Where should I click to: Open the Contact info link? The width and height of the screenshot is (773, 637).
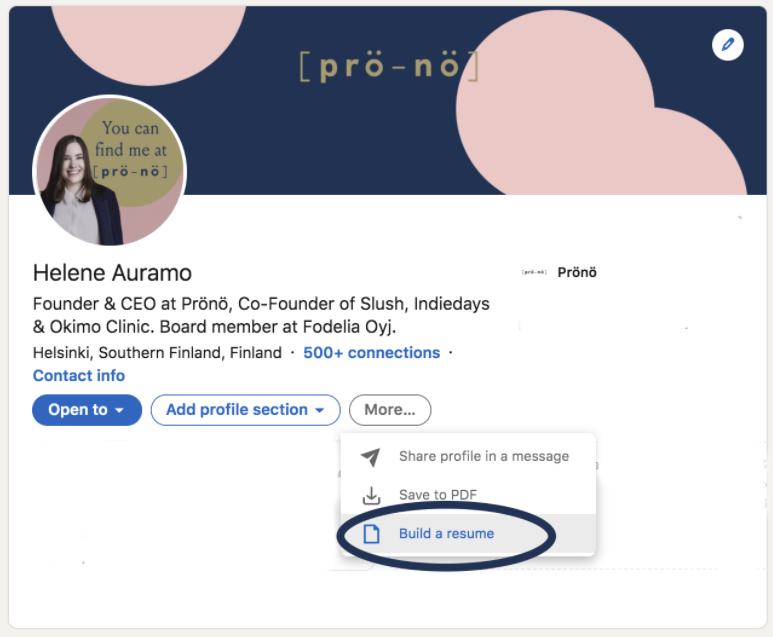pyautogui.click(x=79, y=376)
